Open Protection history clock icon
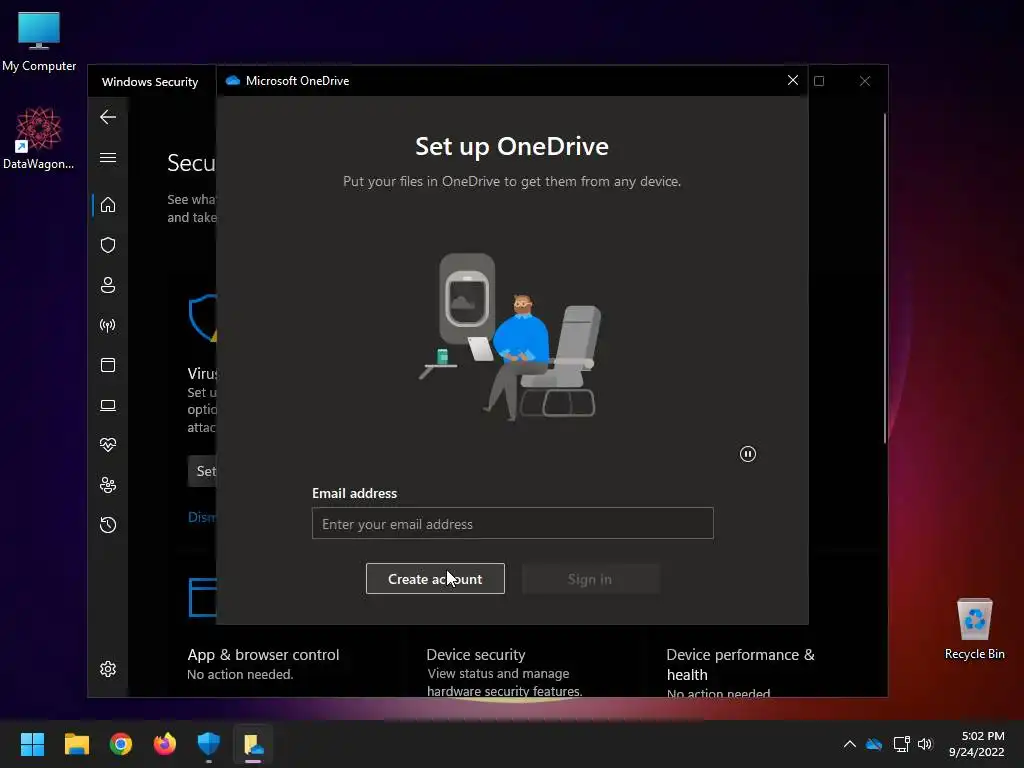The width and height of the screenshot is (1024, 768). 108,525
